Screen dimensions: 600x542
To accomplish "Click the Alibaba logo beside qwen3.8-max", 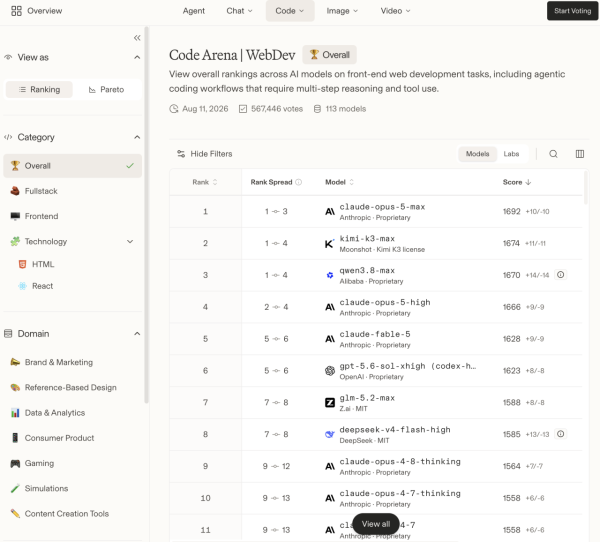I will click(329, 275).
